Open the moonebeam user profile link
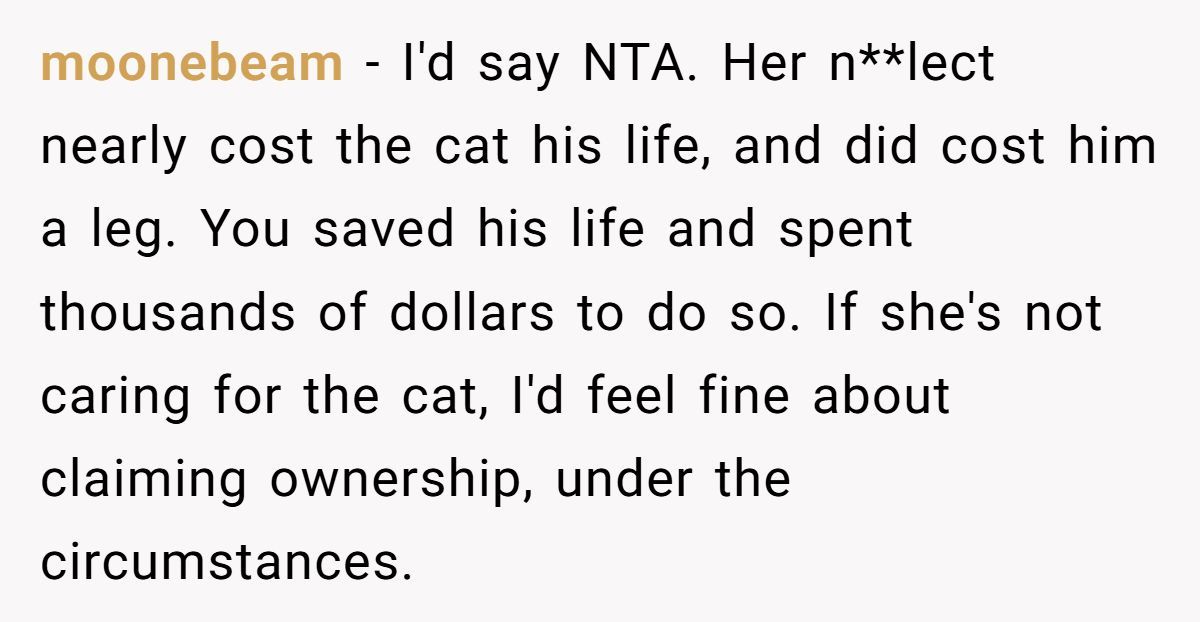The image size is (1200, 622). coord(191,65)
